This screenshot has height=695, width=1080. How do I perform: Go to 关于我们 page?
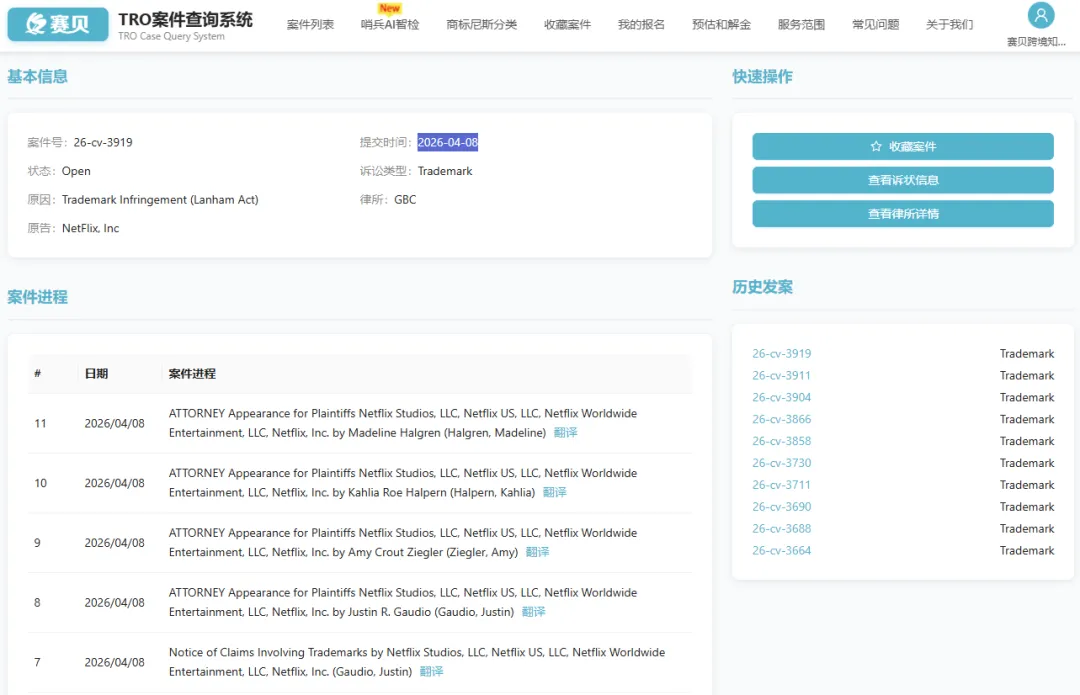pos(949,25)
